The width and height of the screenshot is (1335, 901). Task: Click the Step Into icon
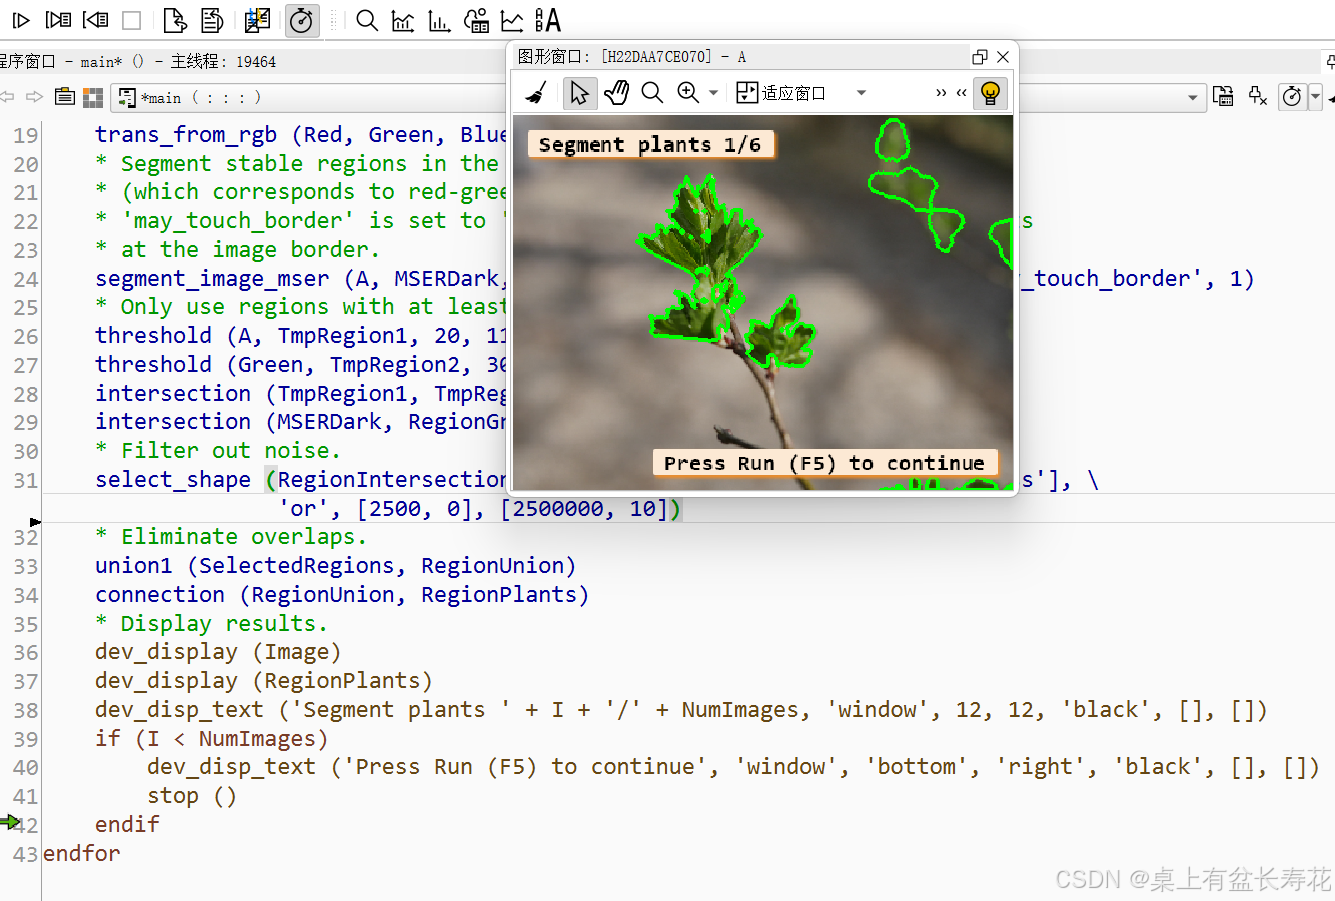pos(95,20)
